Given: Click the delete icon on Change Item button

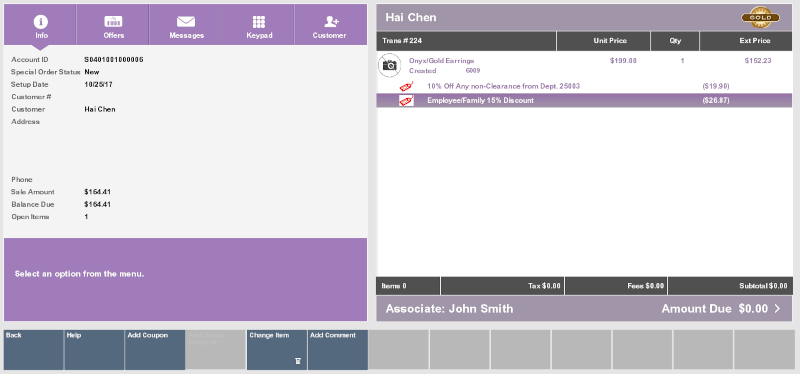Looking at the screenshot, I should point(298,361).
